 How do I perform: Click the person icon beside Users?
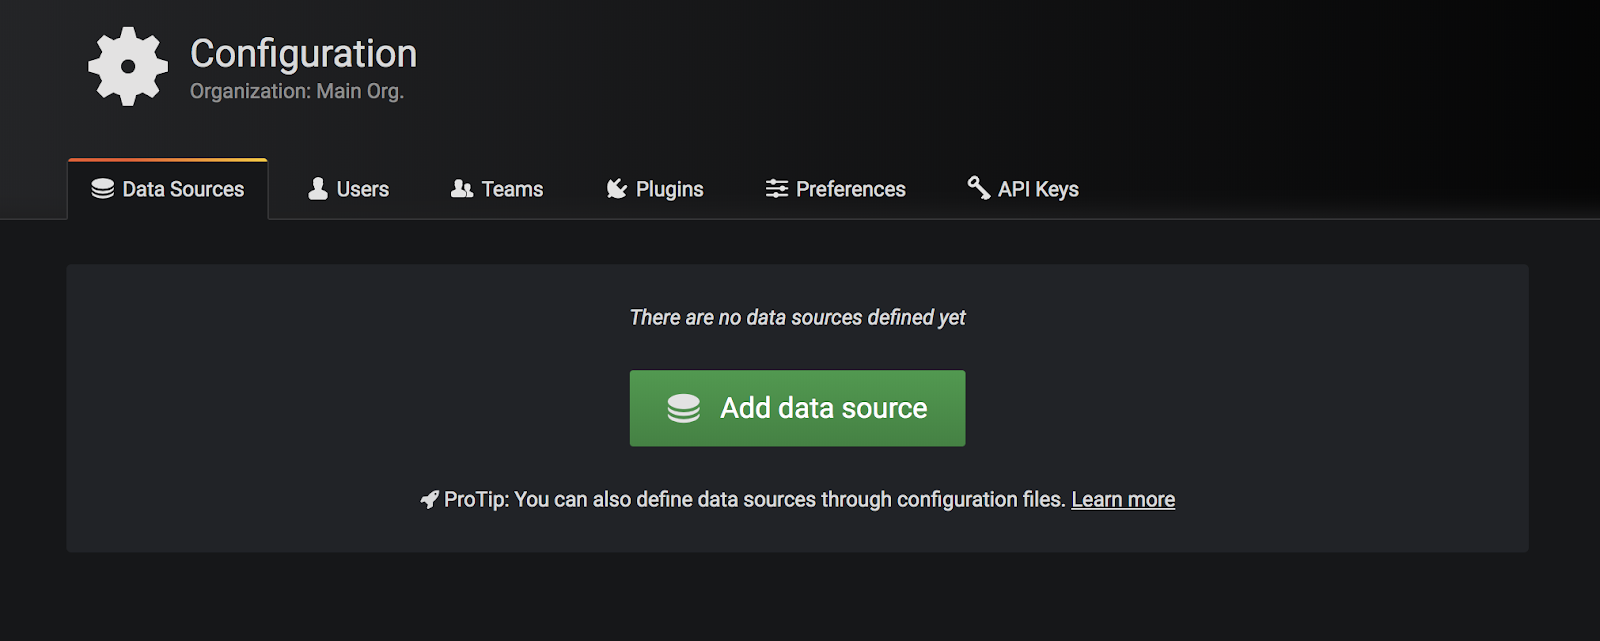[318, 189]
